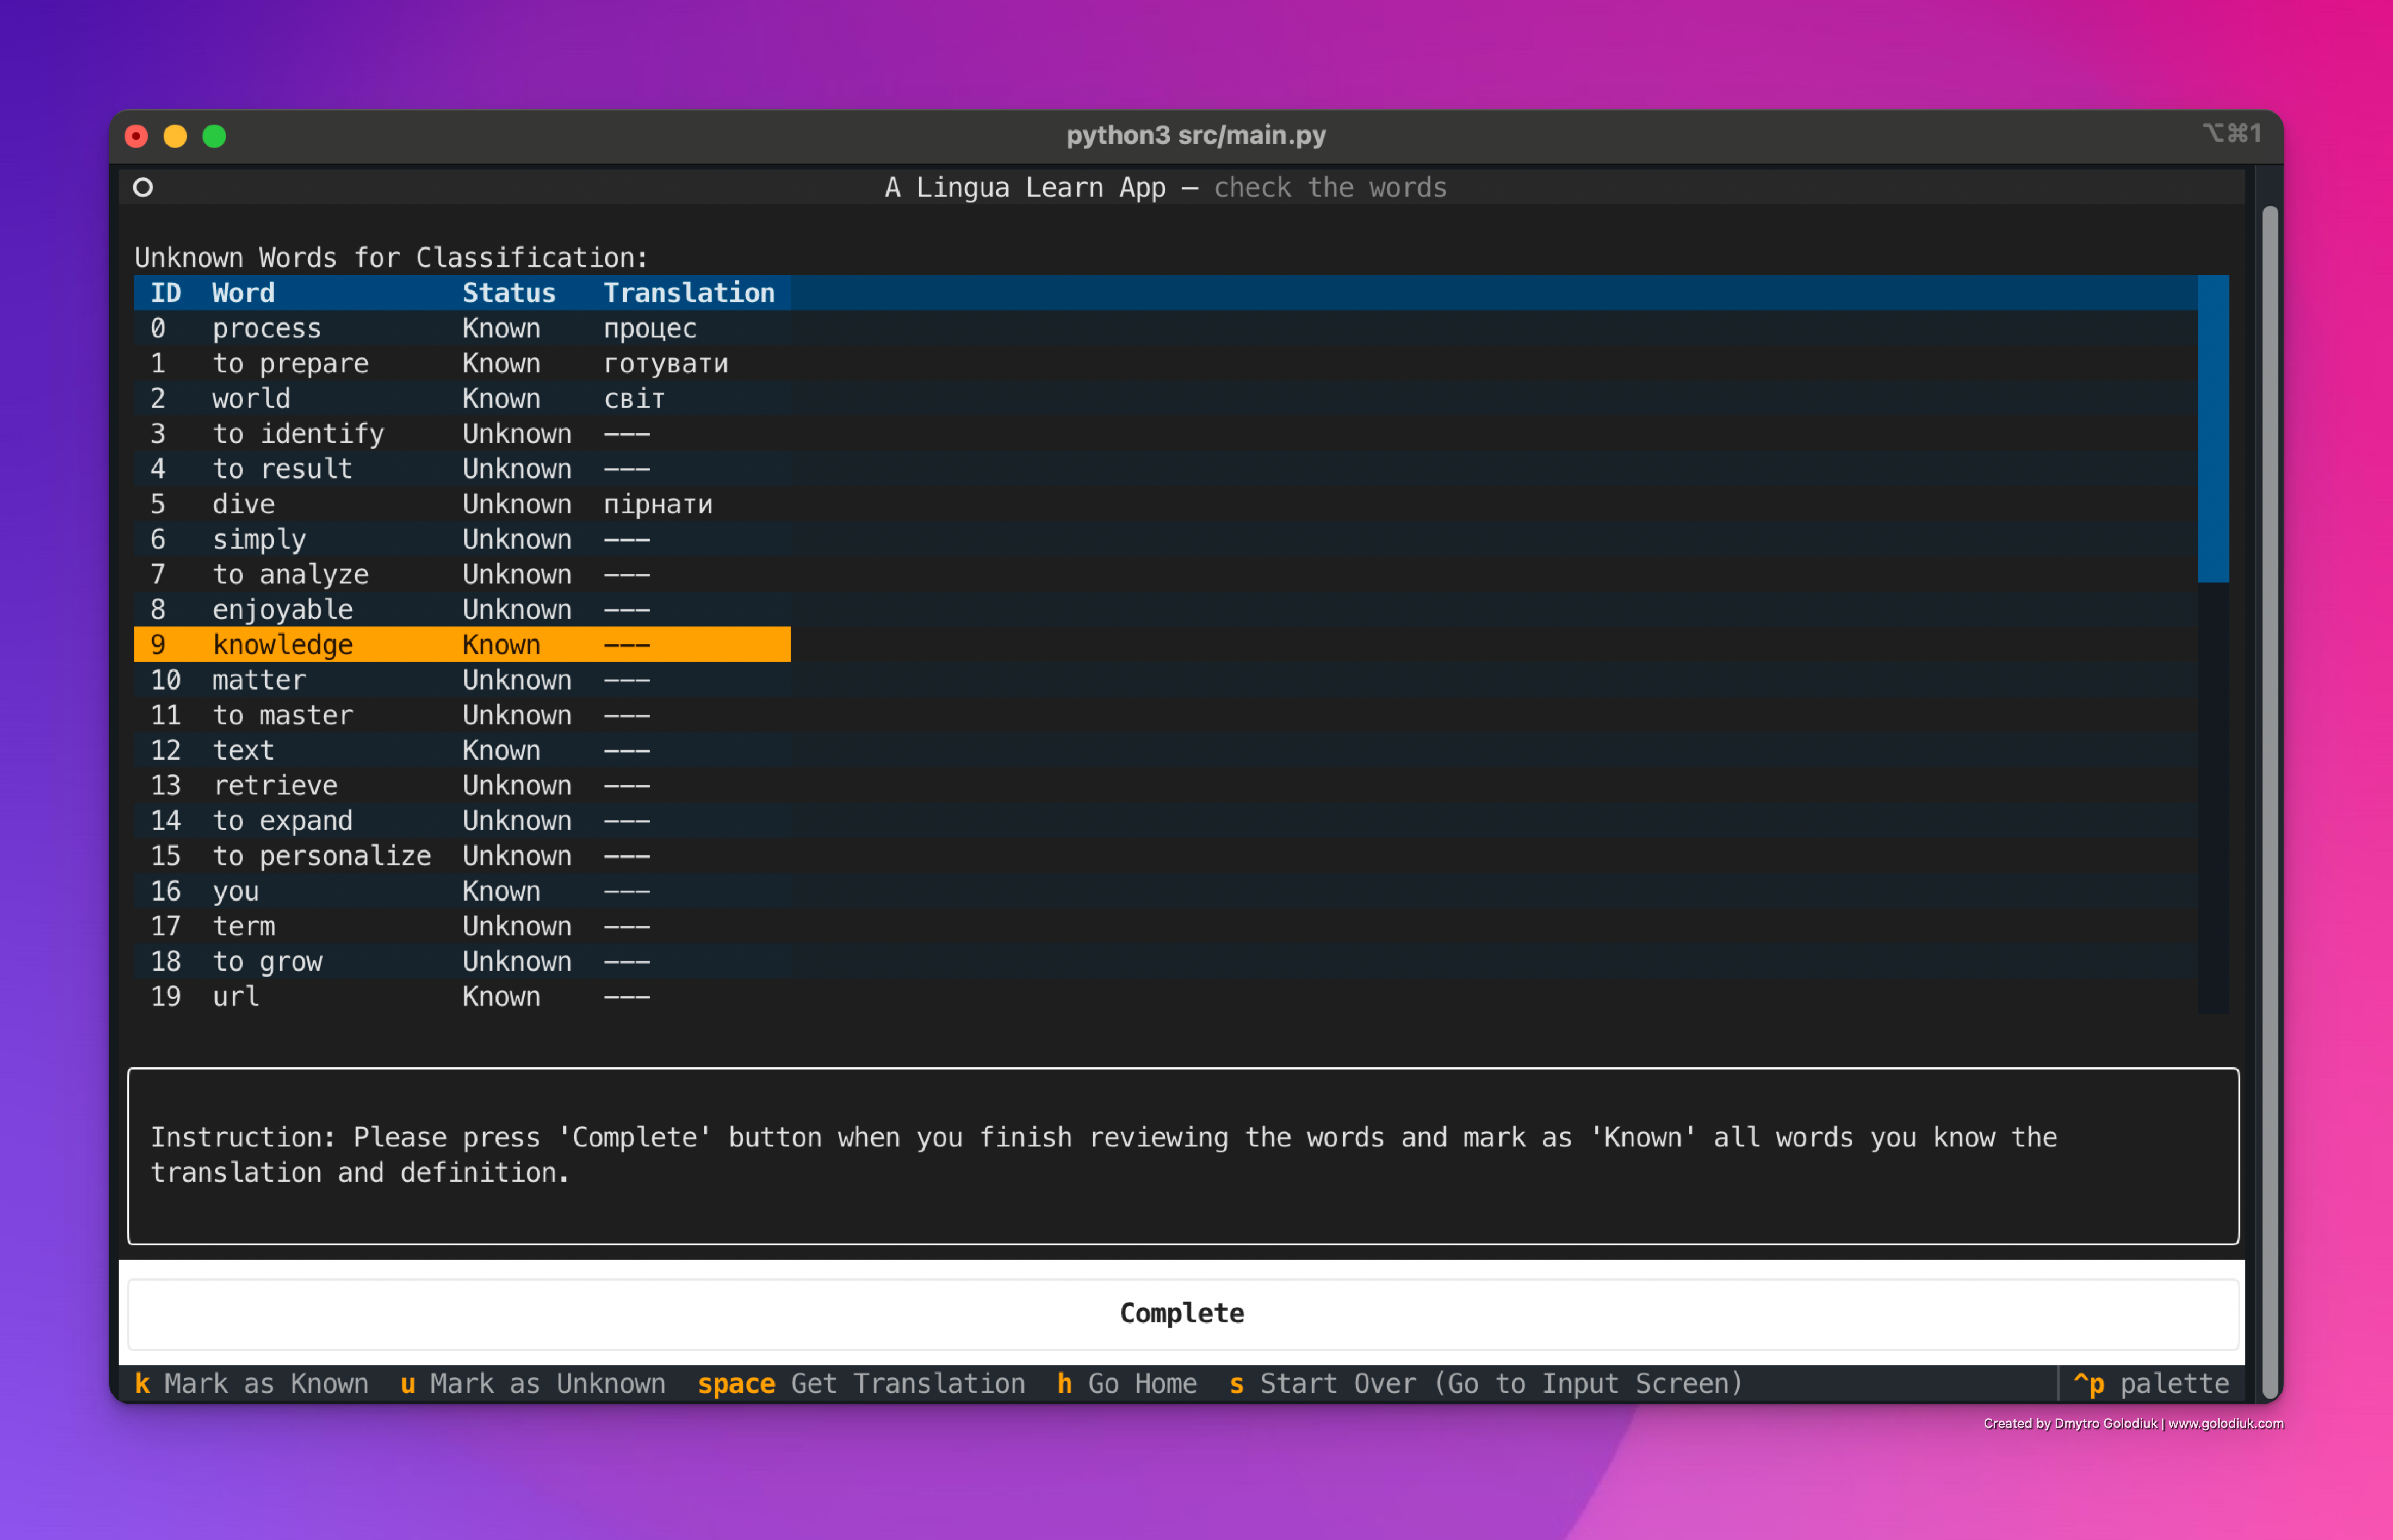
Task: Click the table's vertical scrollbar thumb
Action: coord(2213,429)
